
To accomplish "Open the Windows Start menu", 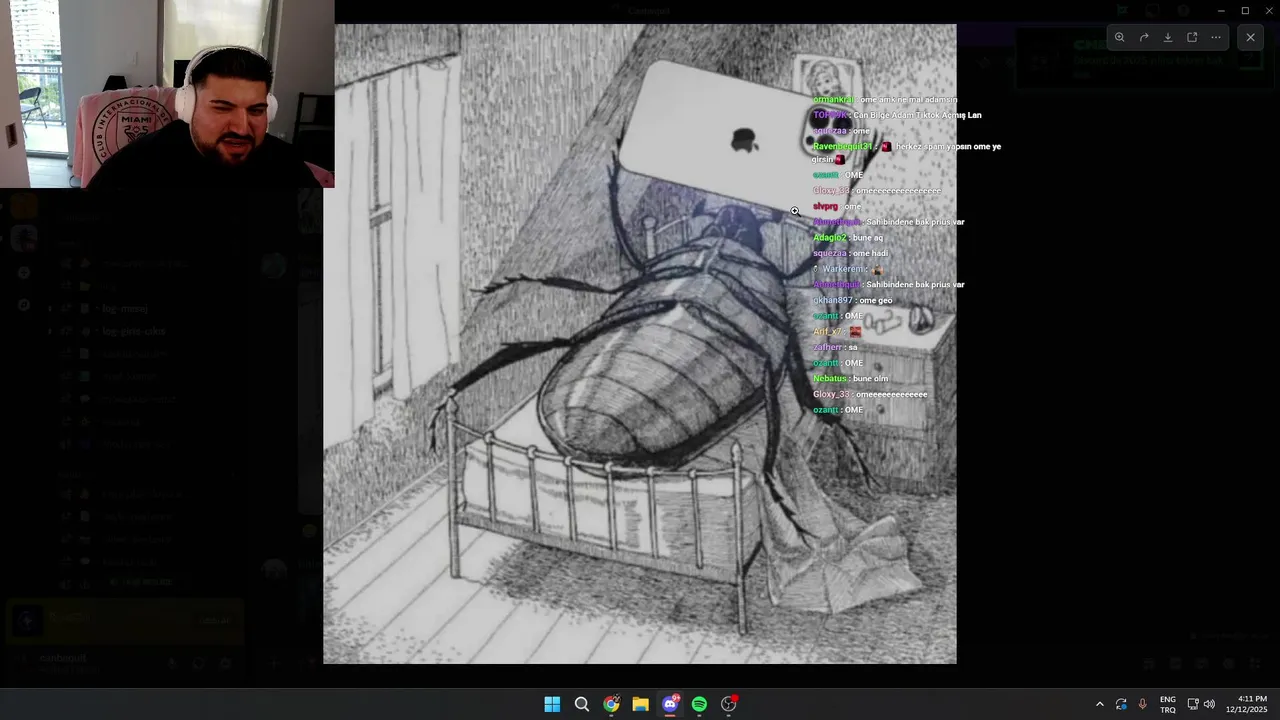I will [x=552, y=704].
